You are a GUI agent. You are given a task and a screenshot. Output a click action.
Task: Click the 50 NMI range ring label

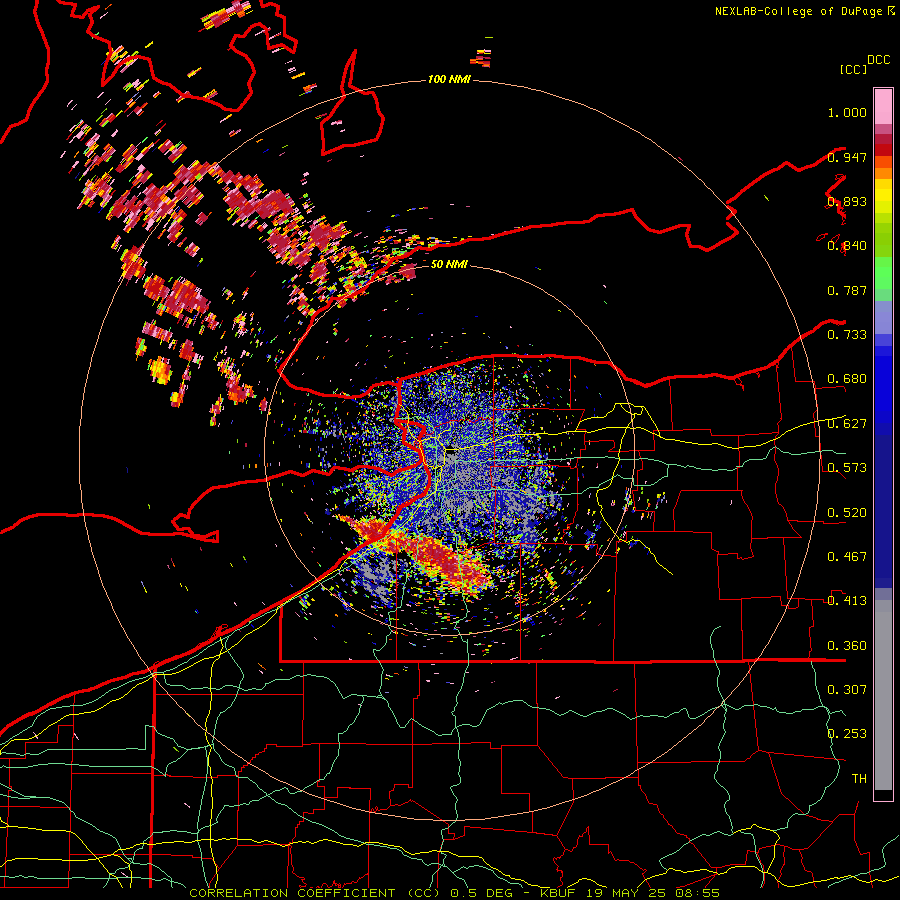[x=449, y=264]
